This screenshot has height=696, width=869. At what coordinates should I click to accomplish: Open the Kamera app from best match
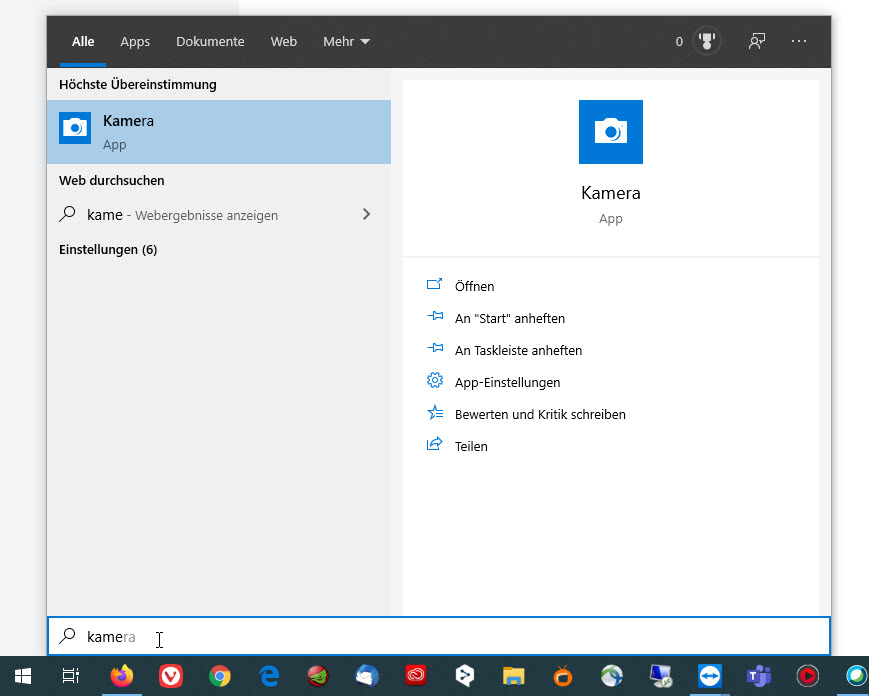pyautogui.click(x=218, y=132)
